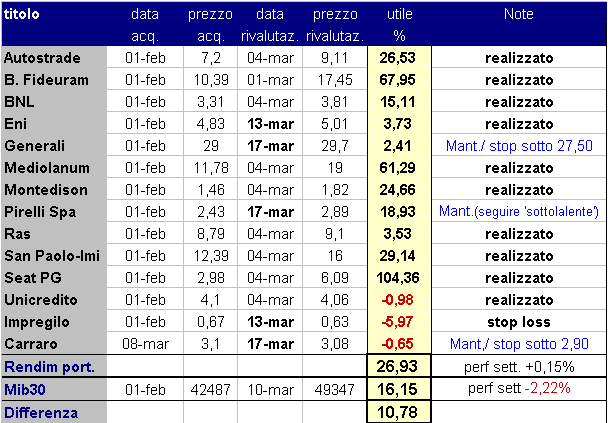Screen dimensions: 608x423
Task: Click the 4,06 revaluation price for Unicredito
Action: (335, 300)
